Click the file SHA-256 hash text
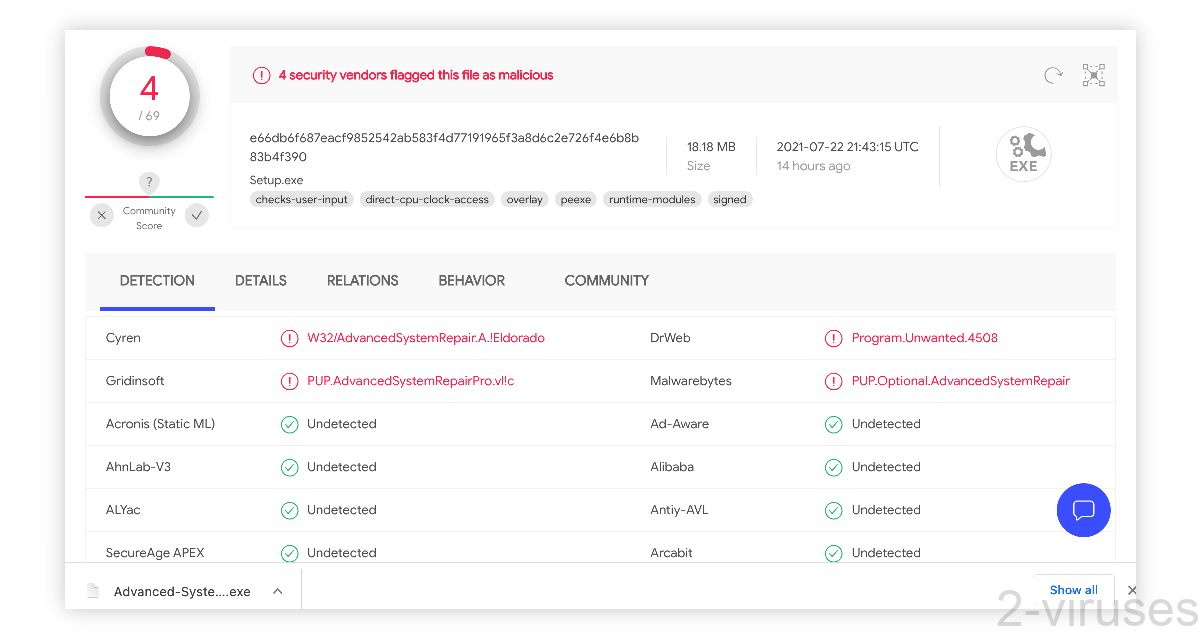Viewport: 1200px width, 637px height. point(444,147)
